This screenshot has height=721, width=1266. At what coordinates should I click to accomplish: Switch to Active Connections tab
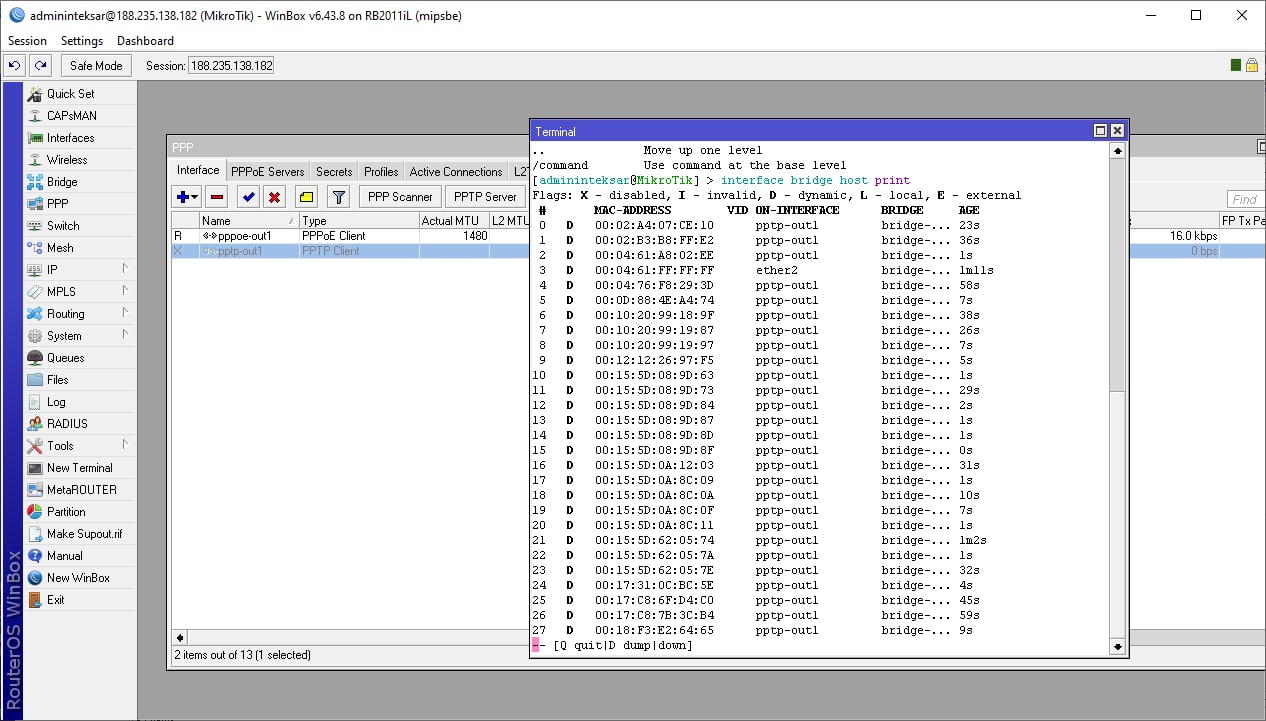[456, 172]
